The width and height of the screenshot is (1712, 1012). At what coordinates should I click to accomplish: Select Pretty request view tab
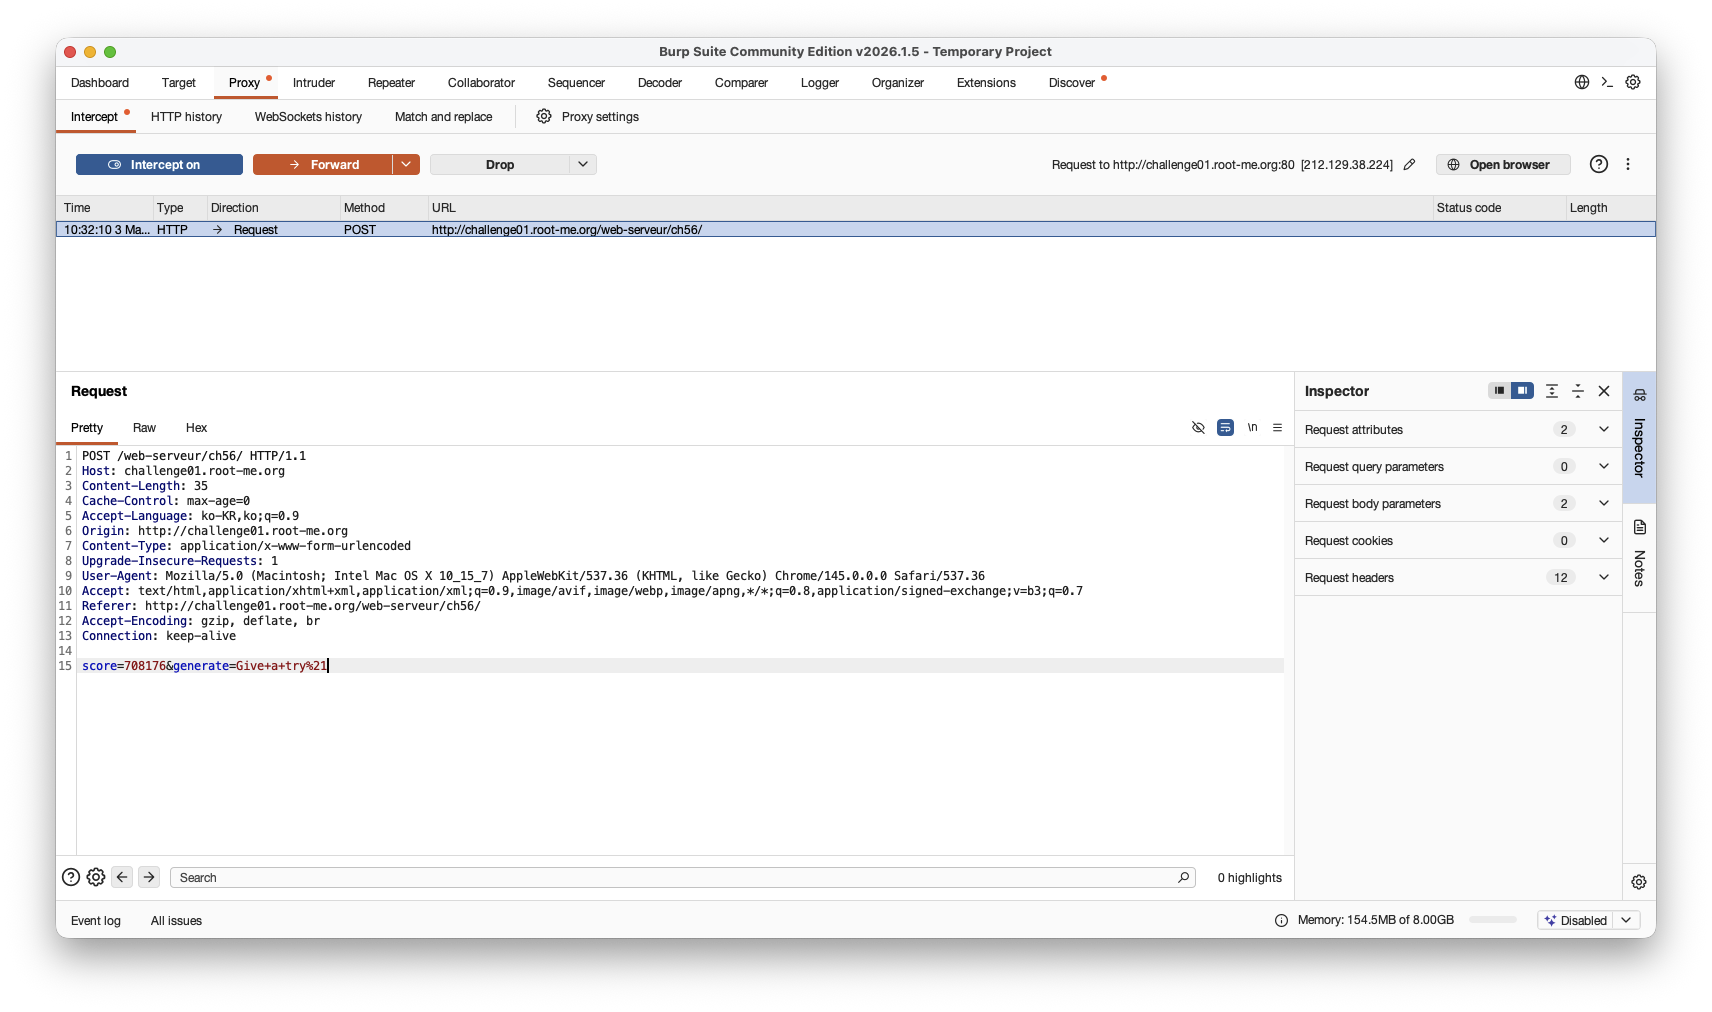pos(87,428)
